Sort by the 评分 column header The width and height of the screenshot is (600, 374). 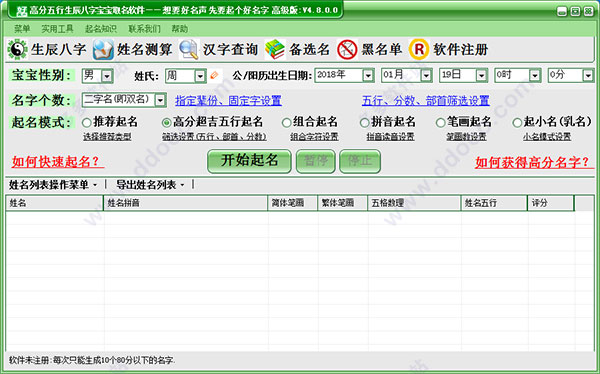551,203
